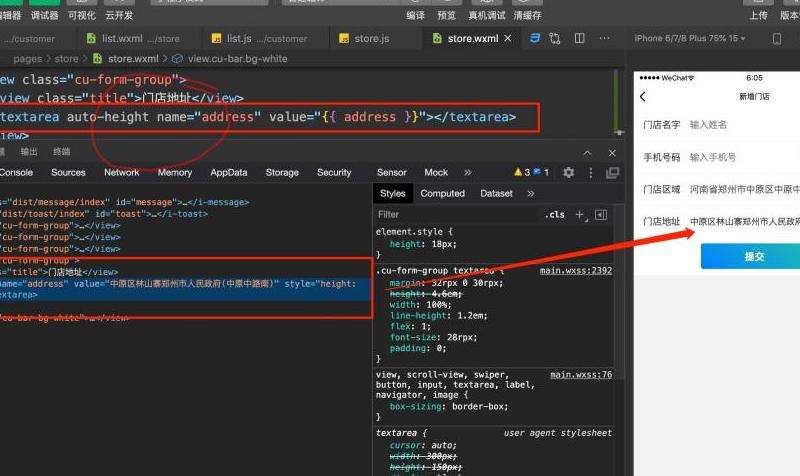Click the 清缓存 clear cache label
Image resolution: width=800 pixels, height=476 pixels.
pyautogui.click(x=528, y=15)
